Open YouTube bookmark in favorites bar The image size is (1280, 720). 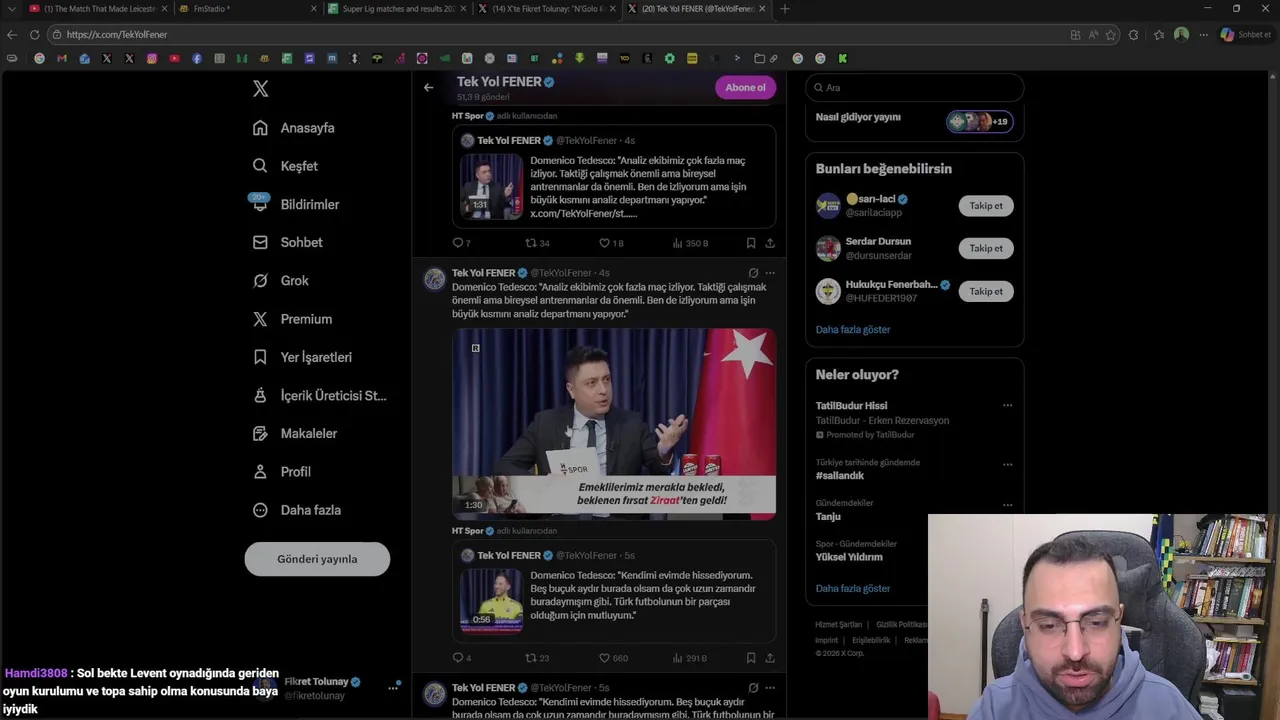tap(174, 58)
